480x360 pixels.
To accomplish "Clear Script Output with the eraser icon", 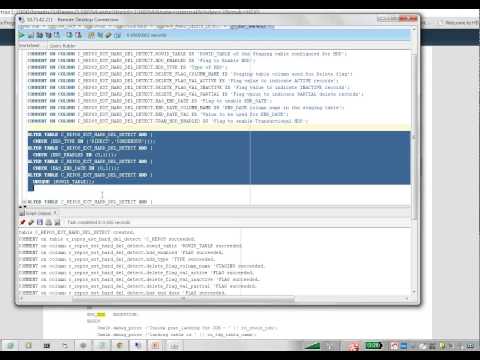I will (x=31, y=222).
